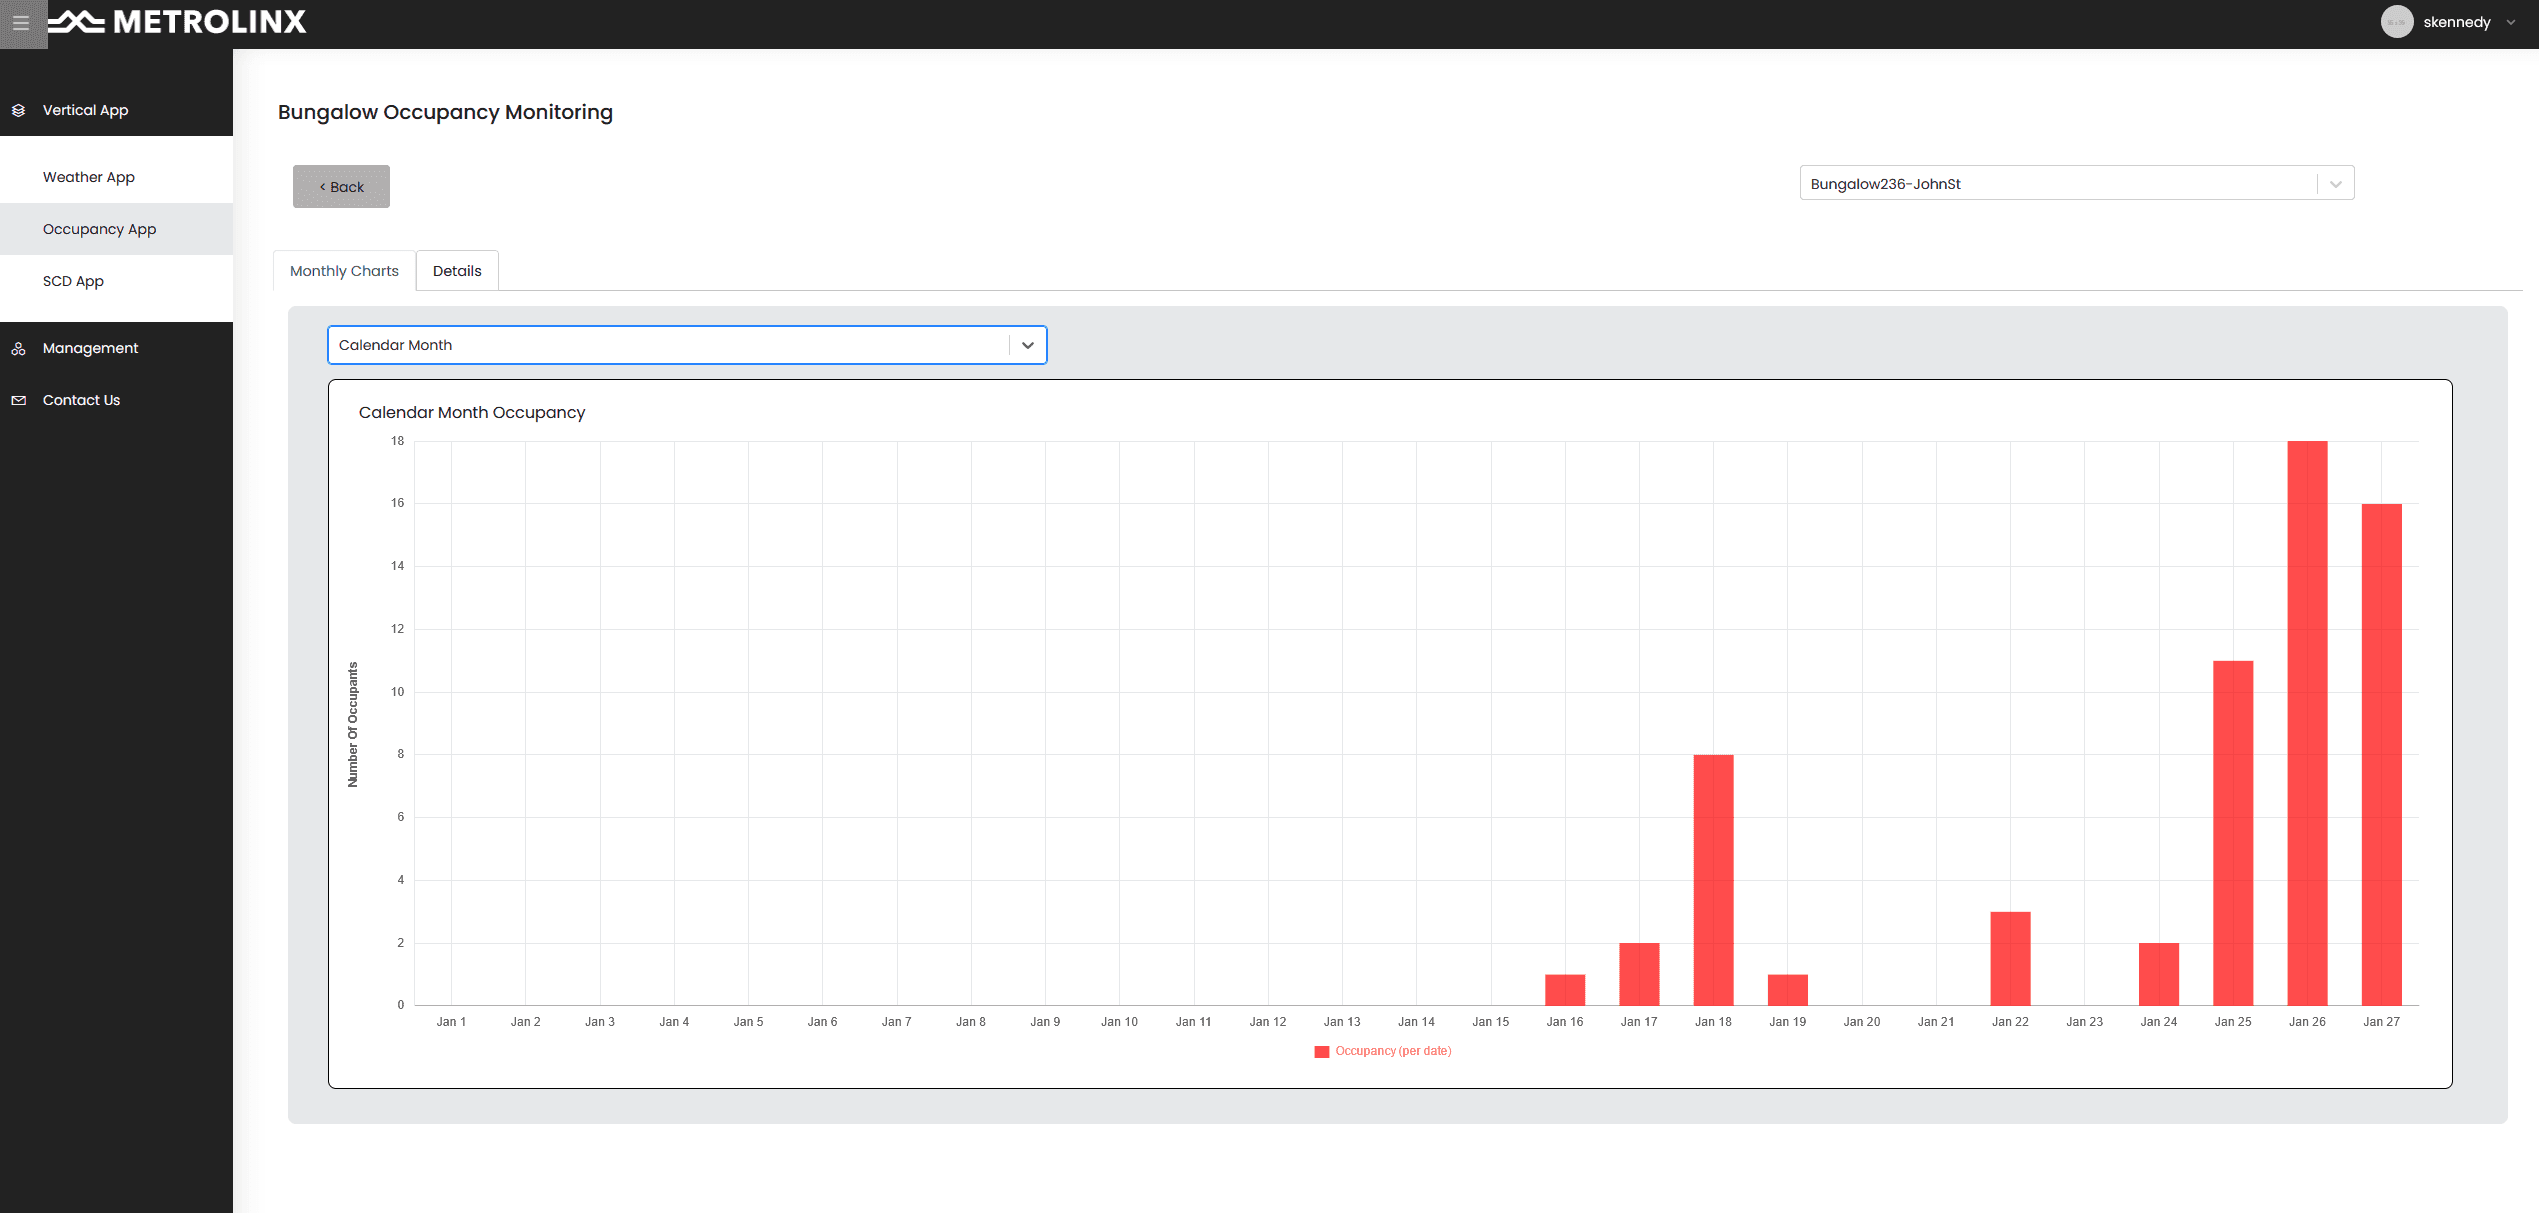Open Weather App from sidebar

coord(116,177)
